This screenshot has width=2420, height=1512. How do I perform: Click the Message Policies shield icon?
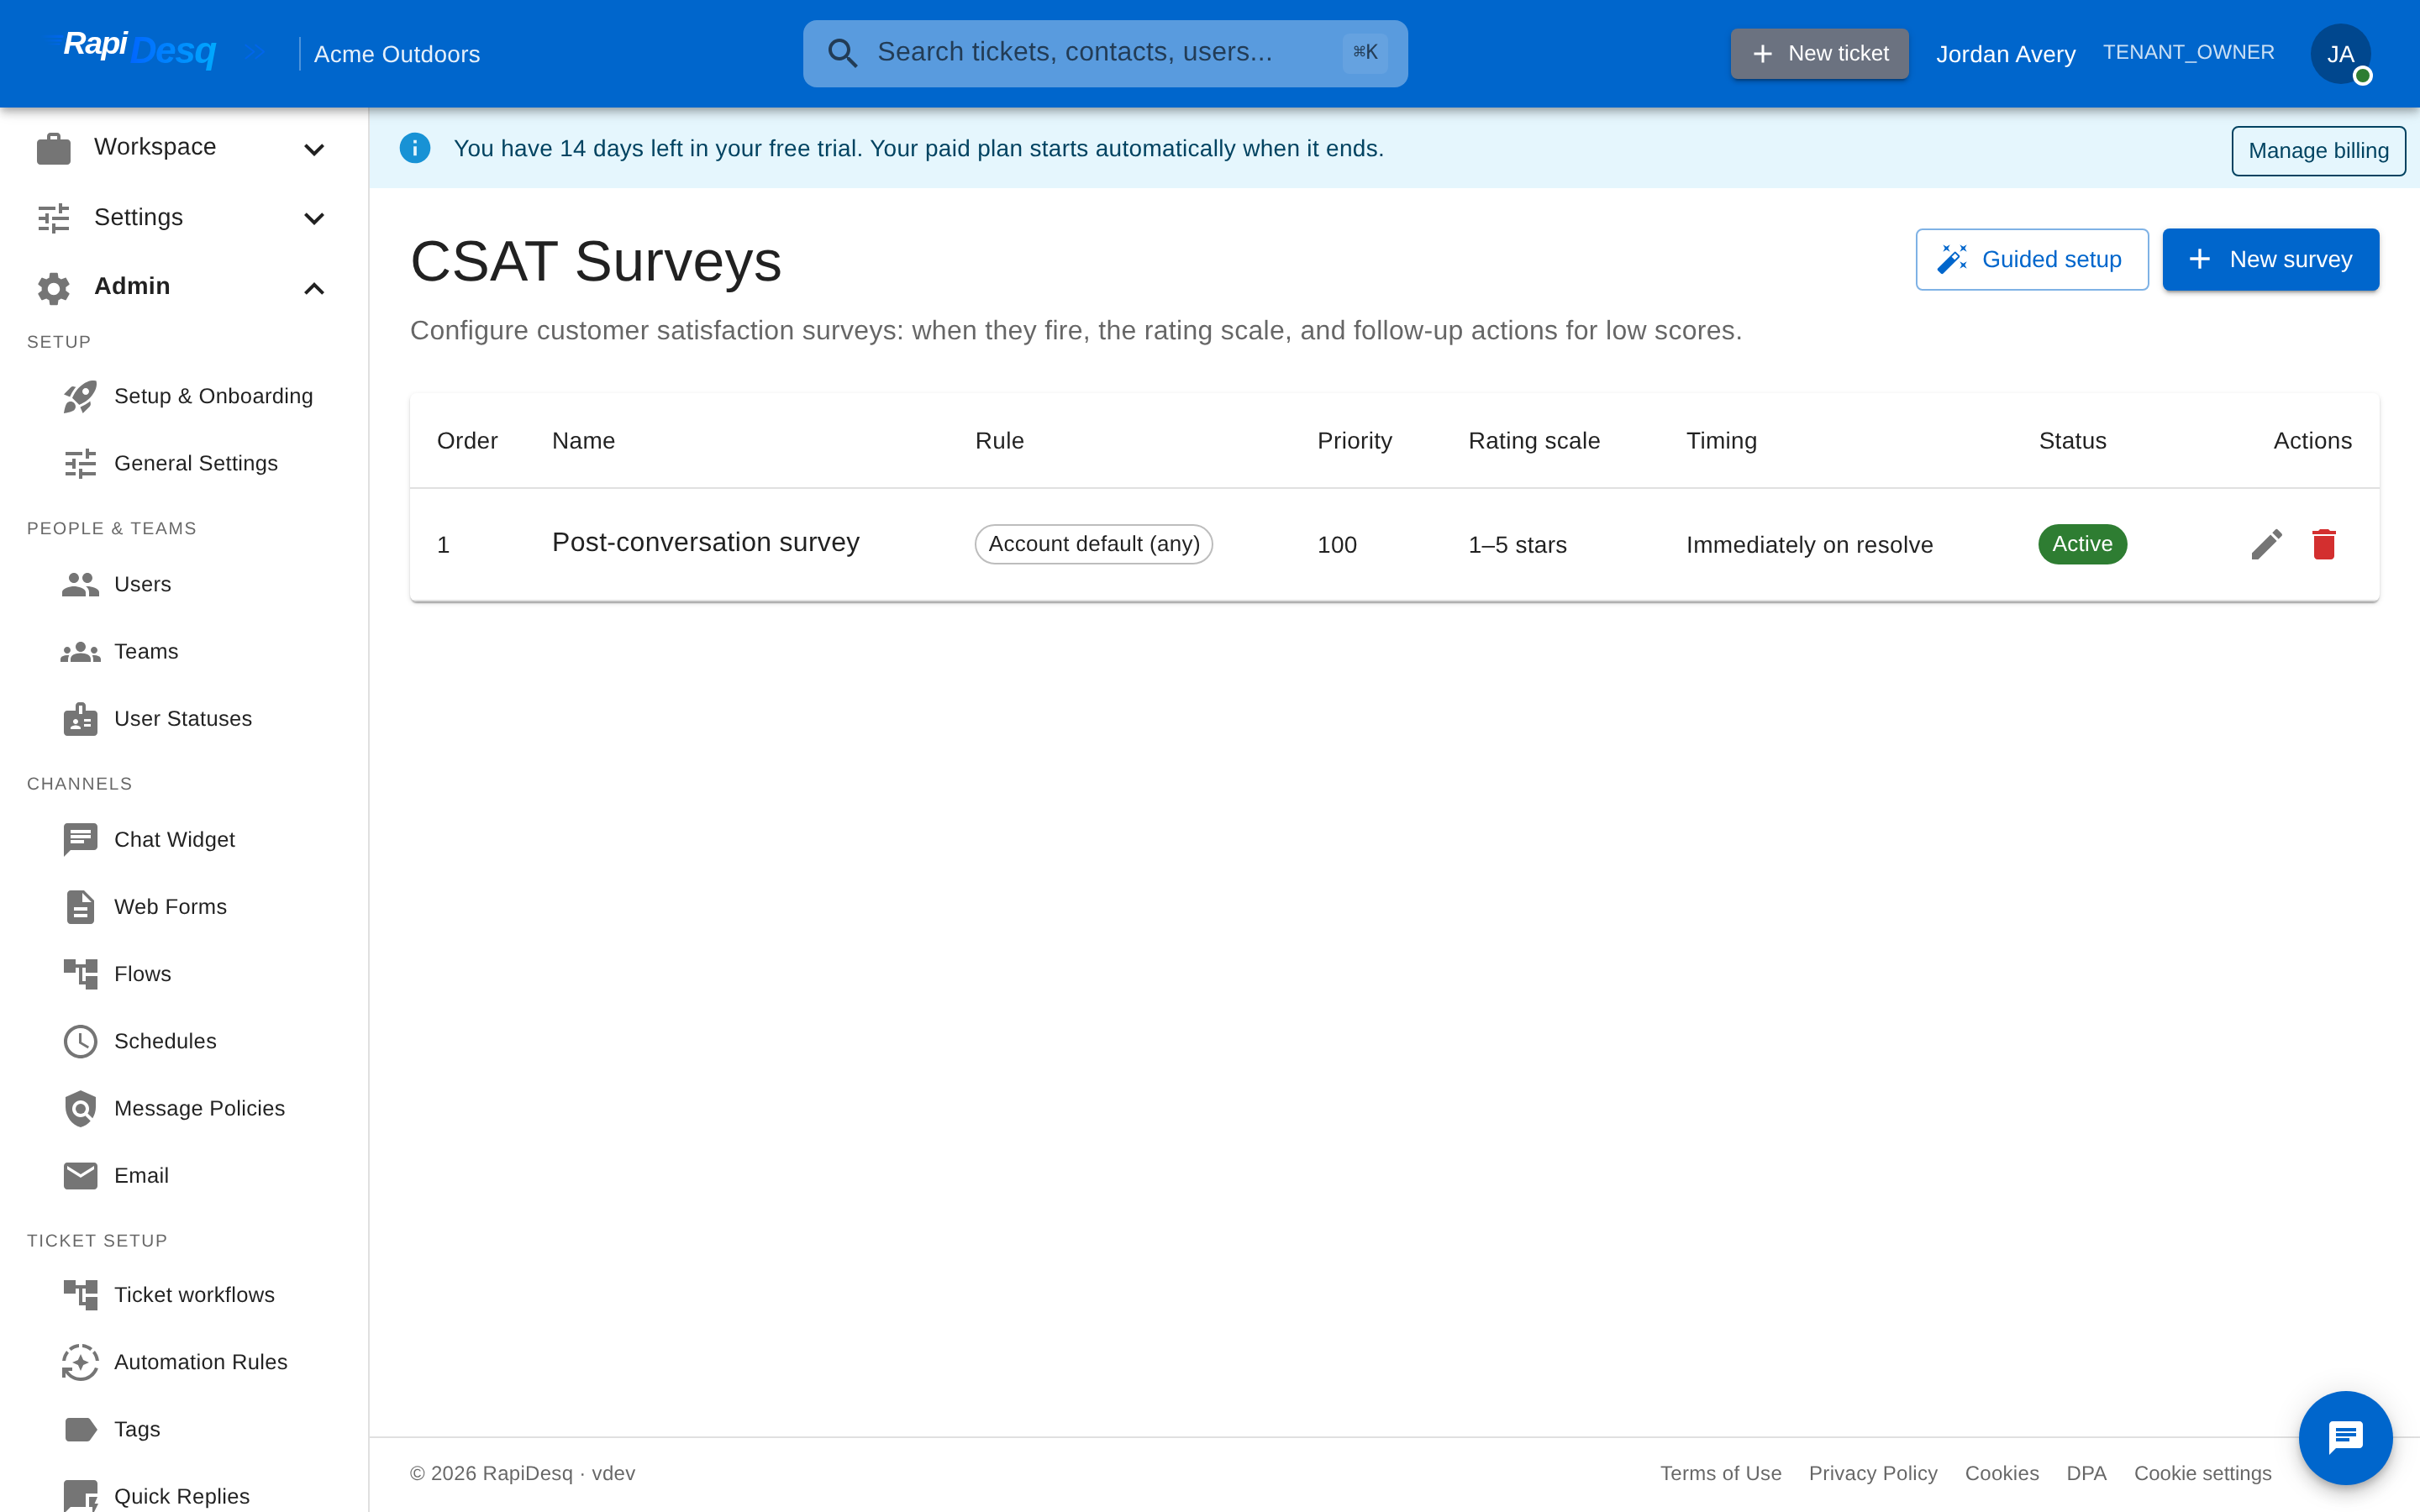[x=80, y=1109]
